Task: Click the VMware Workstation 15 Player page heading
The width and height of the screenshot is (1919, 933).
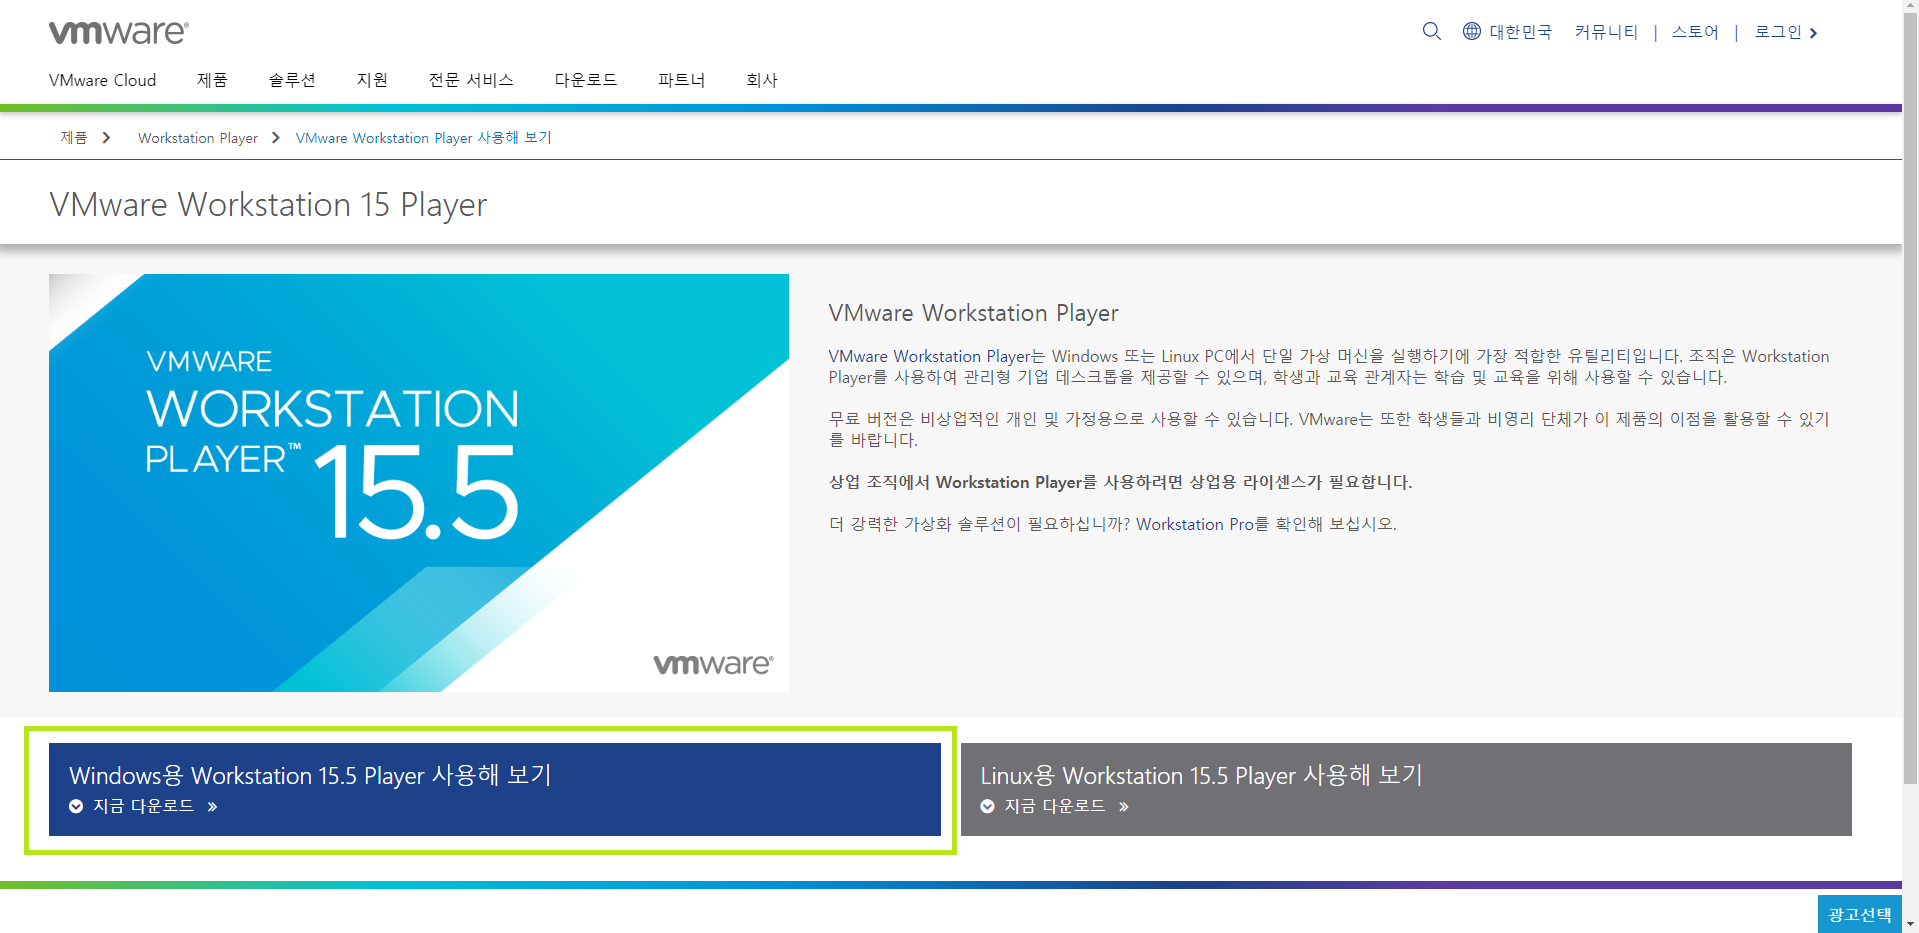Action: coord(268,205)
